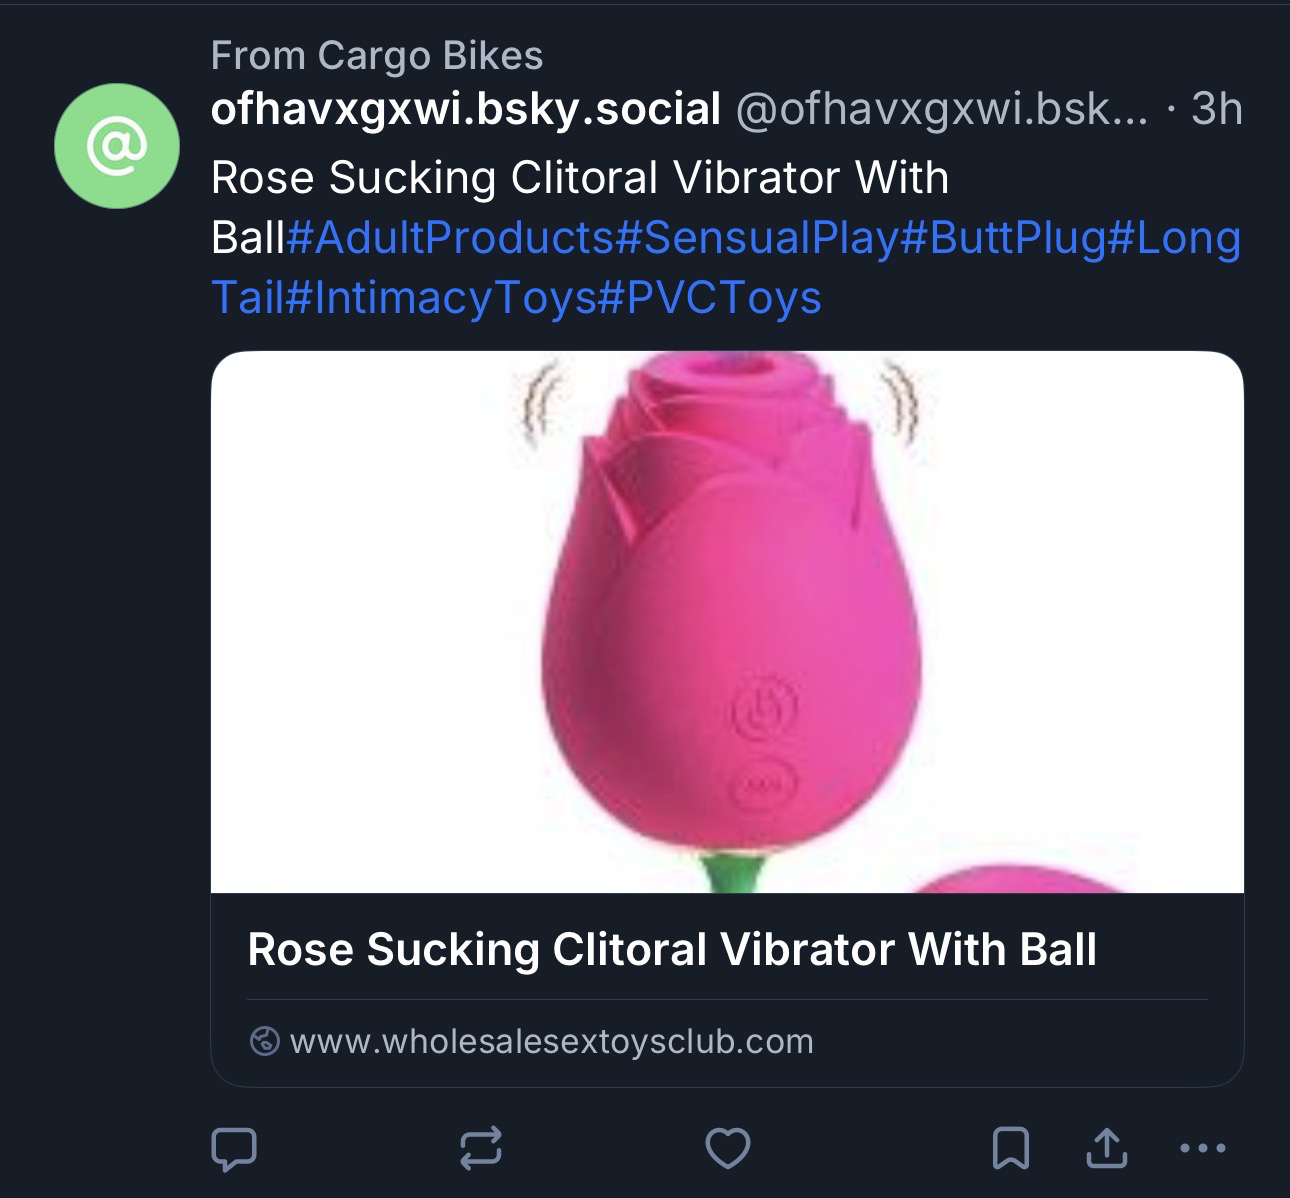Open the "From Cargo Bikes" feed label
Screen dimensions: 1290x1198
click(x=377, y=56)
